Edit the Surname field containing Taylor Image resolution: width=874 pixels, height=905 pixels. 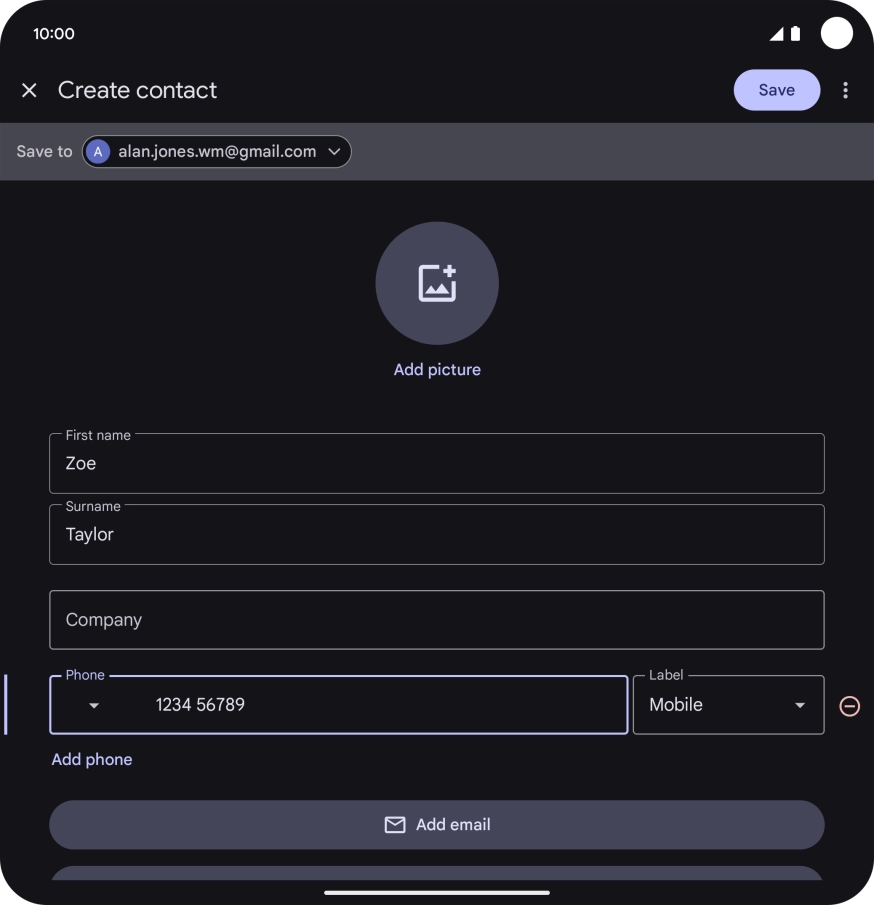(437, 535)
